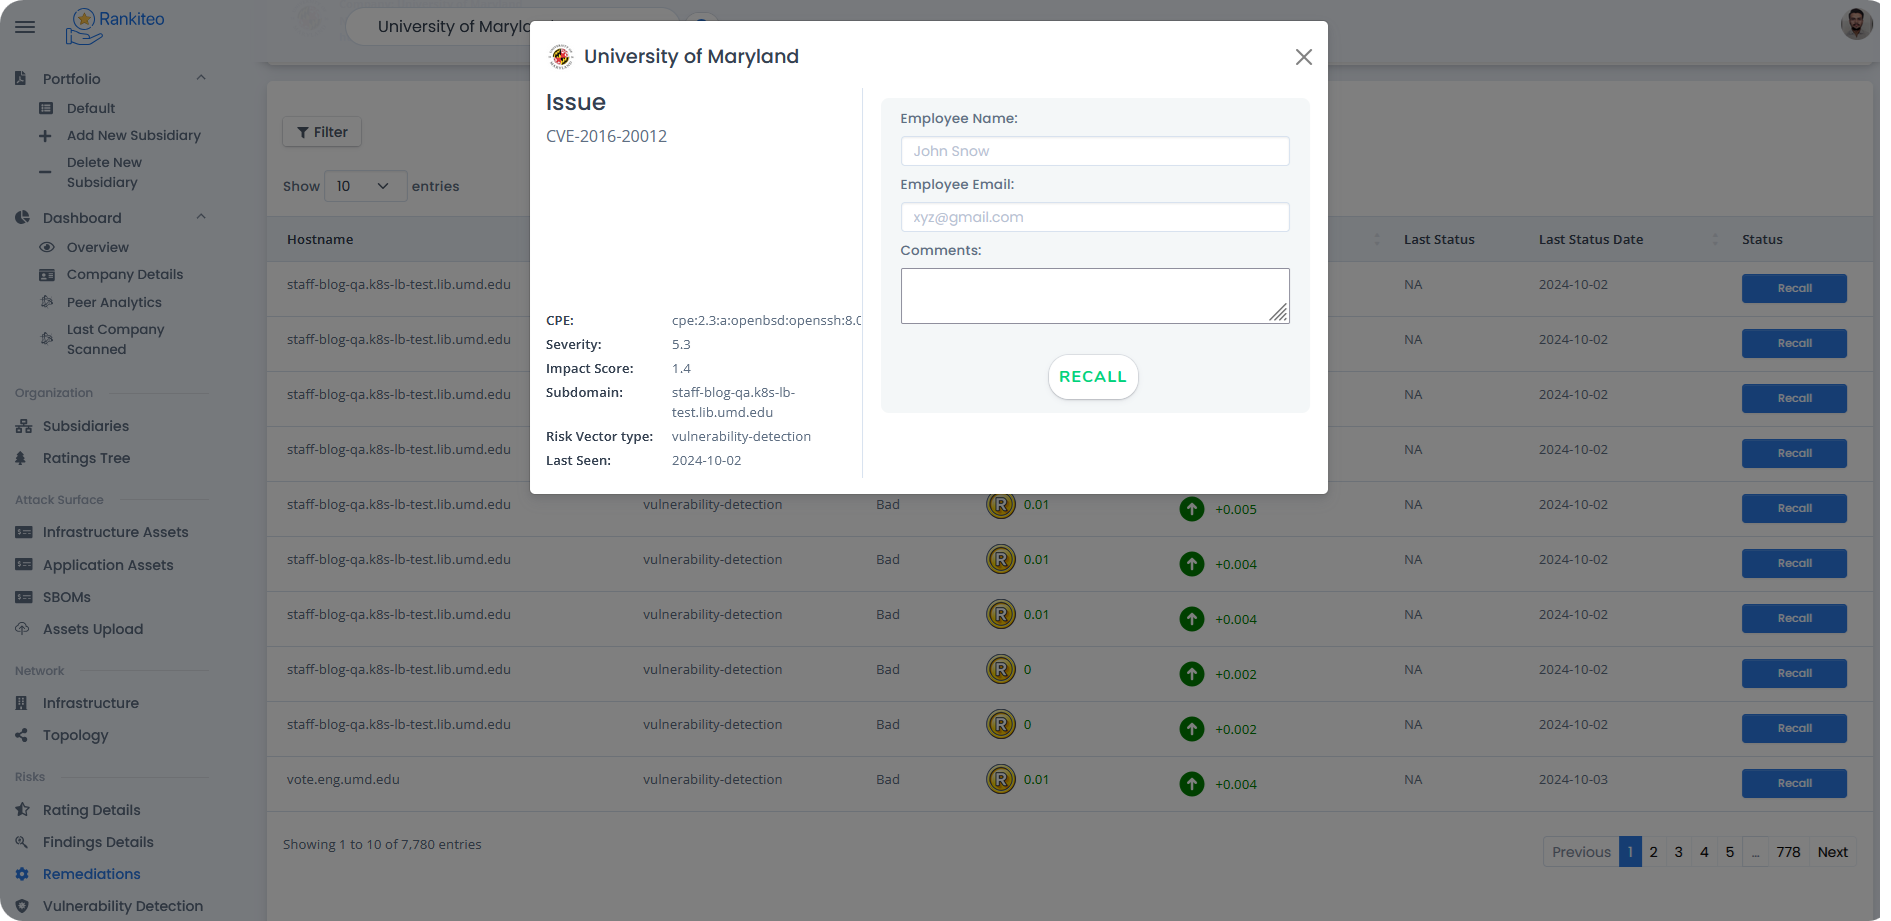1891x921 pixels.
Task: Close the University of Maryland dialog
Action: 1303,57
